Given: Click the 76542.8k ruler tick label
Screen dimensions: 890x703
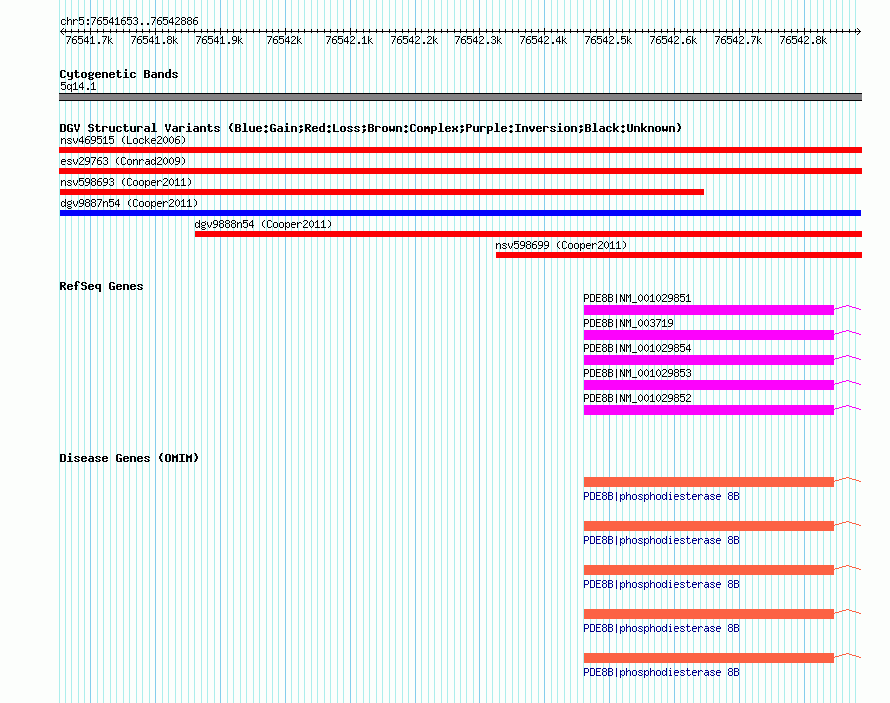Looking at the screenshot, I should click(x=803, y=40).
